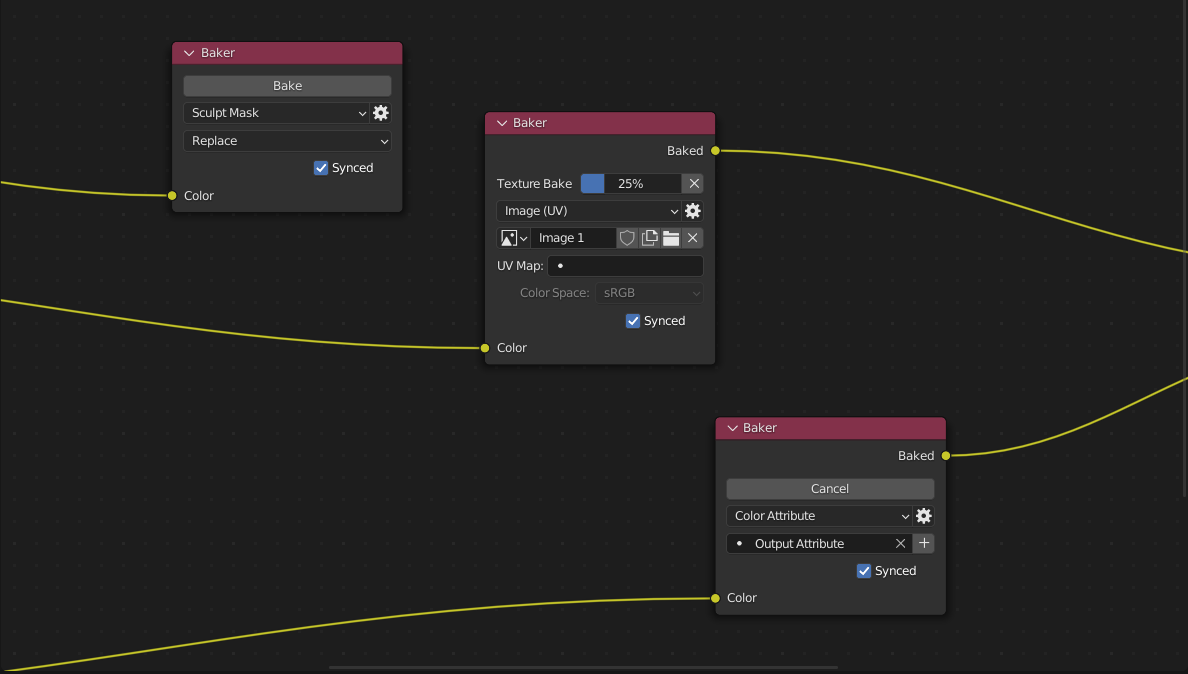Open gear settings beside Sculpt Mask dropdown
The width and height of the screenshot is (1188, 674).
(381, 113)
